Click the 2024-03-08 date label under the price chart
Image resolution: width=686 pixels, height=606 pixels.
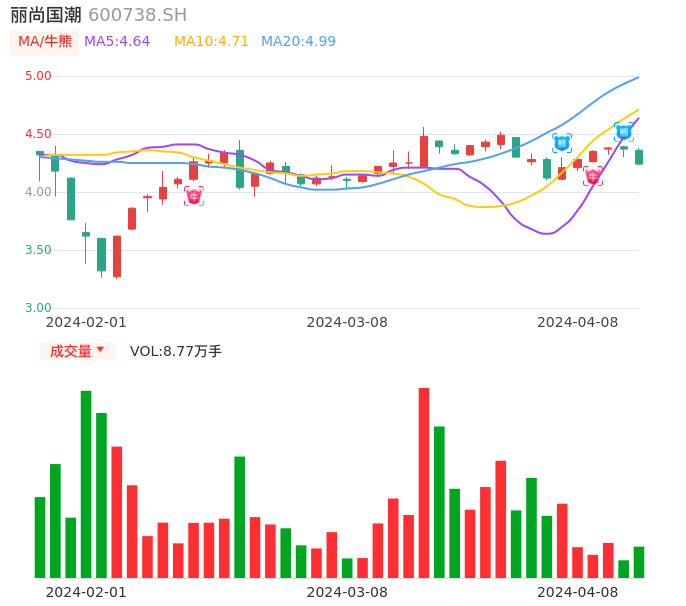pyautogui.click(x=347, y=322)
